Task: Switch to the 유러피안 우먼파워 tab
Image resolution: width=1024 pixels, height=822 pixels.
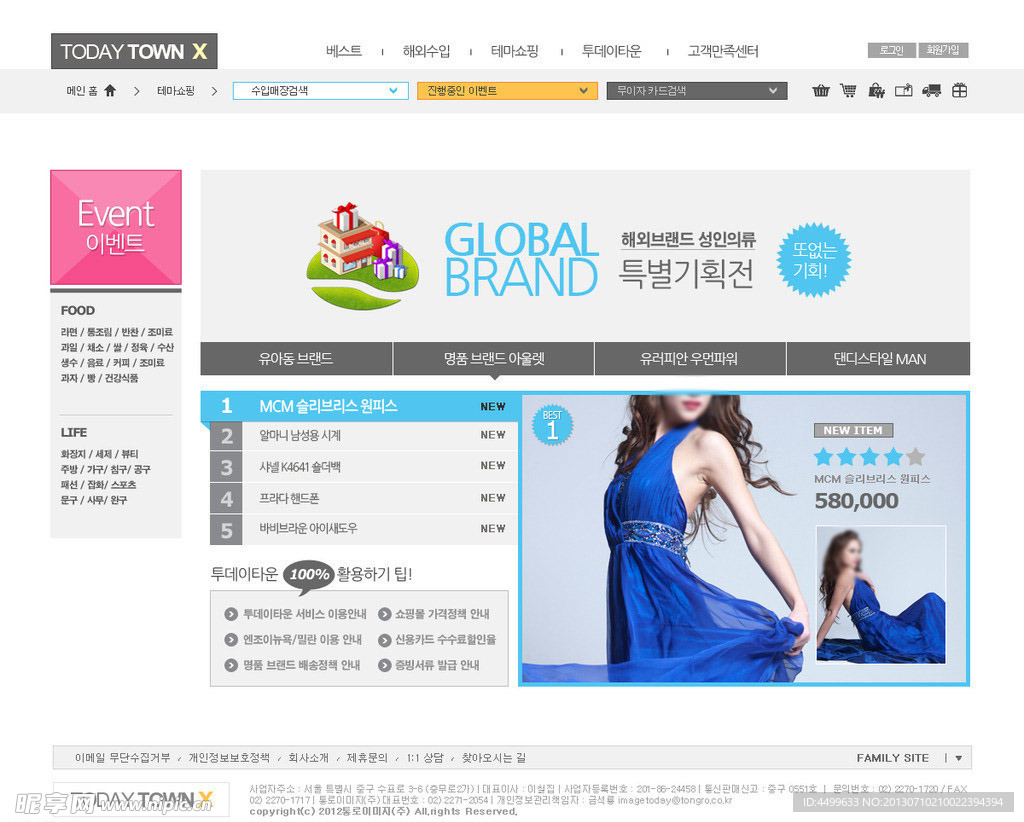Action: (690, 358)
